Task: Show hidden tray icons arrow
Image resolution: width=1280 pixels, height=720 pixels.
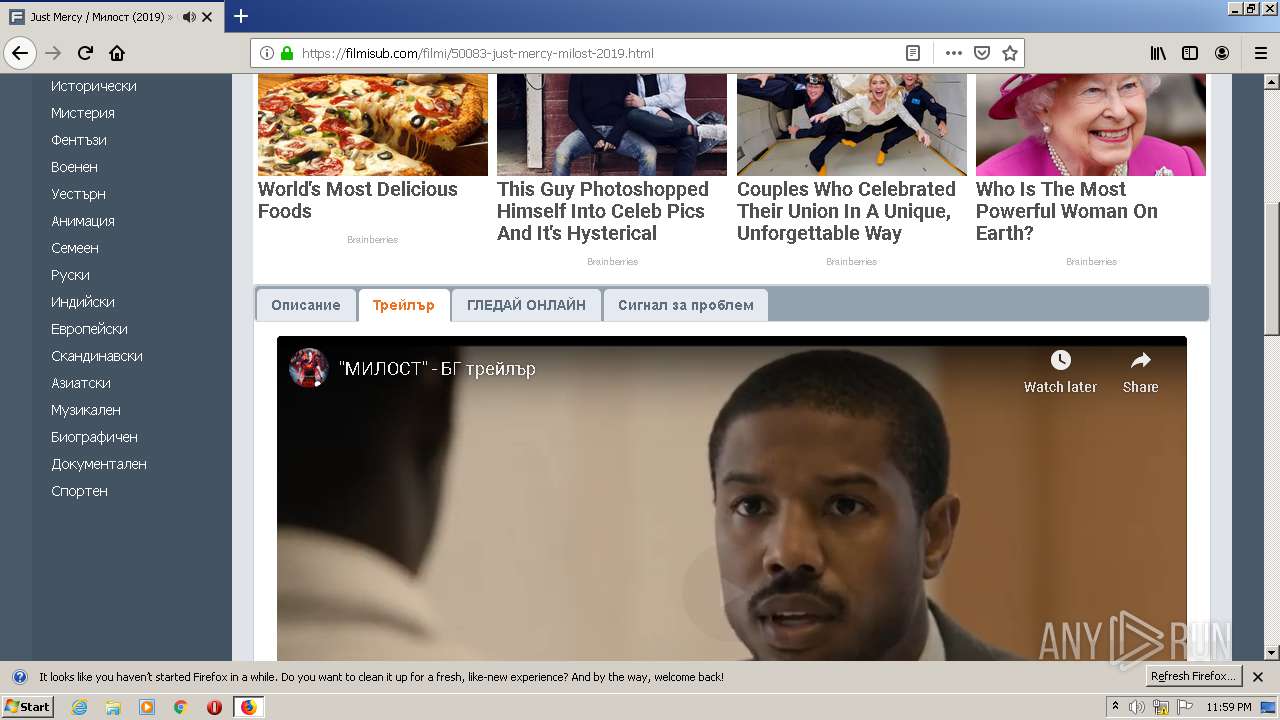Action: (1115, 707)
